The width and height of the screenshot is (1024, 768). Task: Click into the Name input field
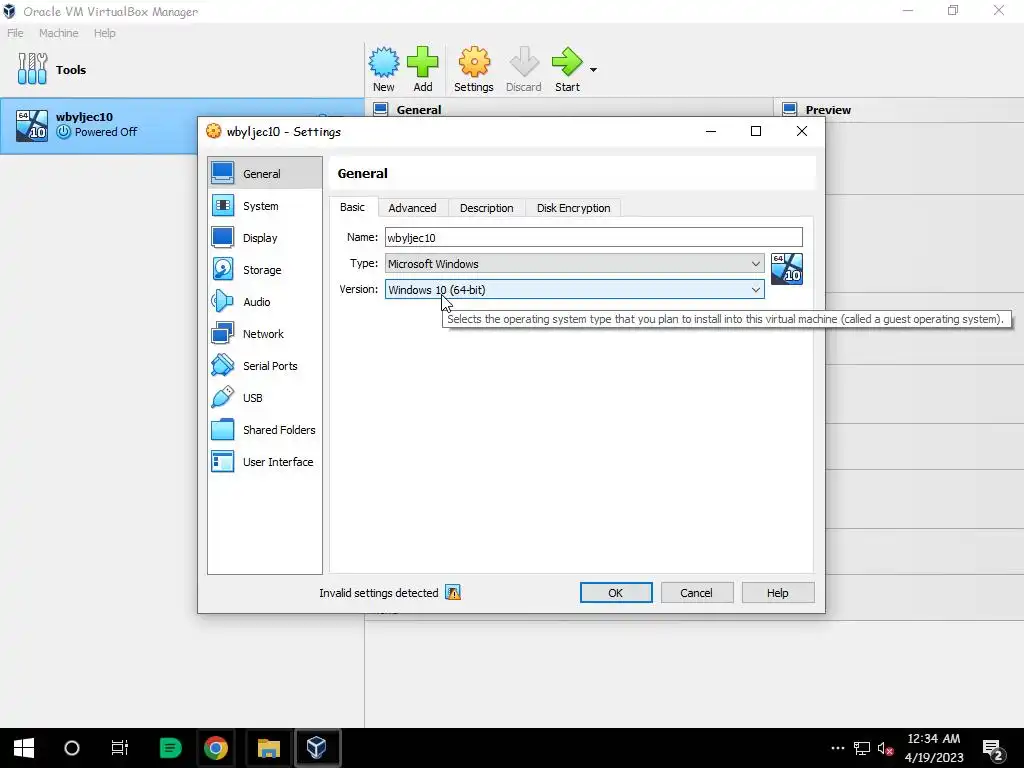(x=594, y=237)
